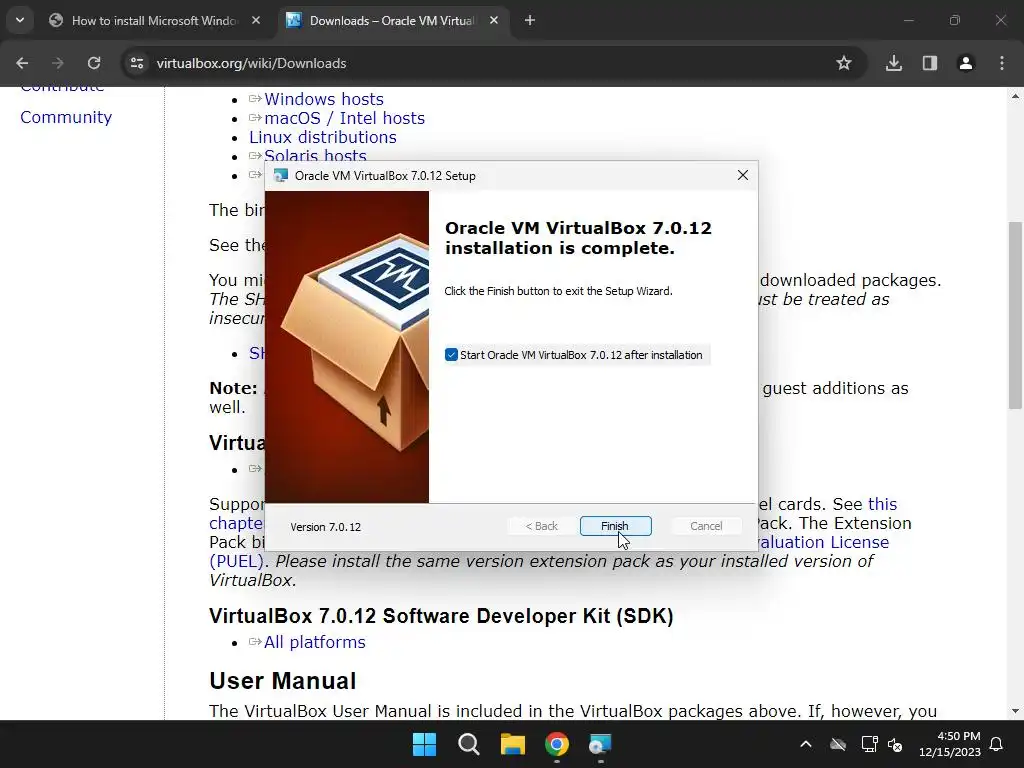Open the 'this' chapter link

pyautogui.click(x=882, y=504)
